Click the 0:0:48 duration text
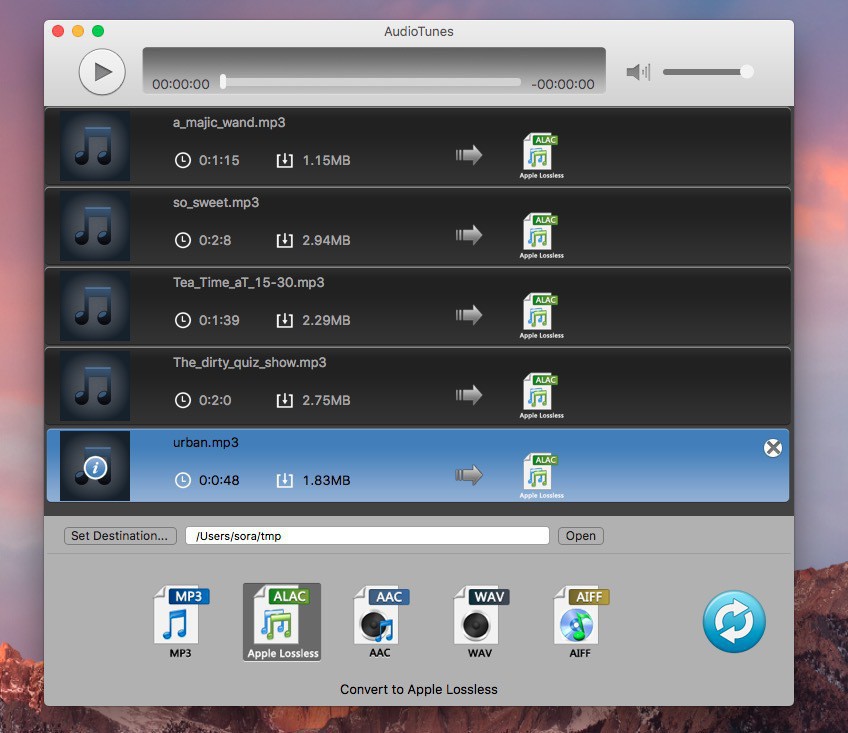Viewport: 848px width, 733px height. tap(219, 480)
